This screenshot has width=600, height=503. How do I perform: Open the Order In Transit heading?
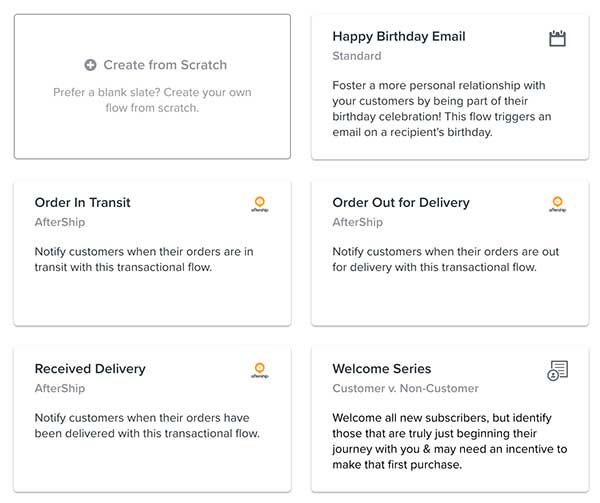pos(82,202)
